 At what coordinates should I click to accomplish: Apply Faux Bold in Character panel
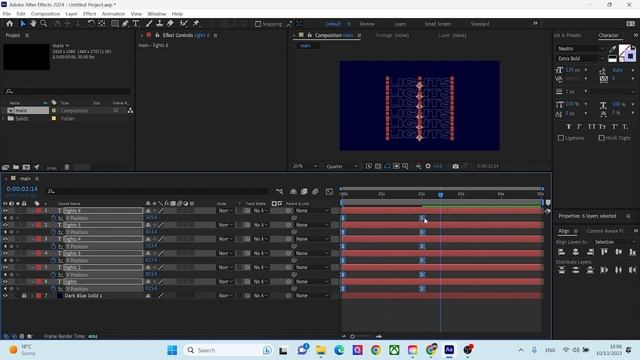[569, 127]
